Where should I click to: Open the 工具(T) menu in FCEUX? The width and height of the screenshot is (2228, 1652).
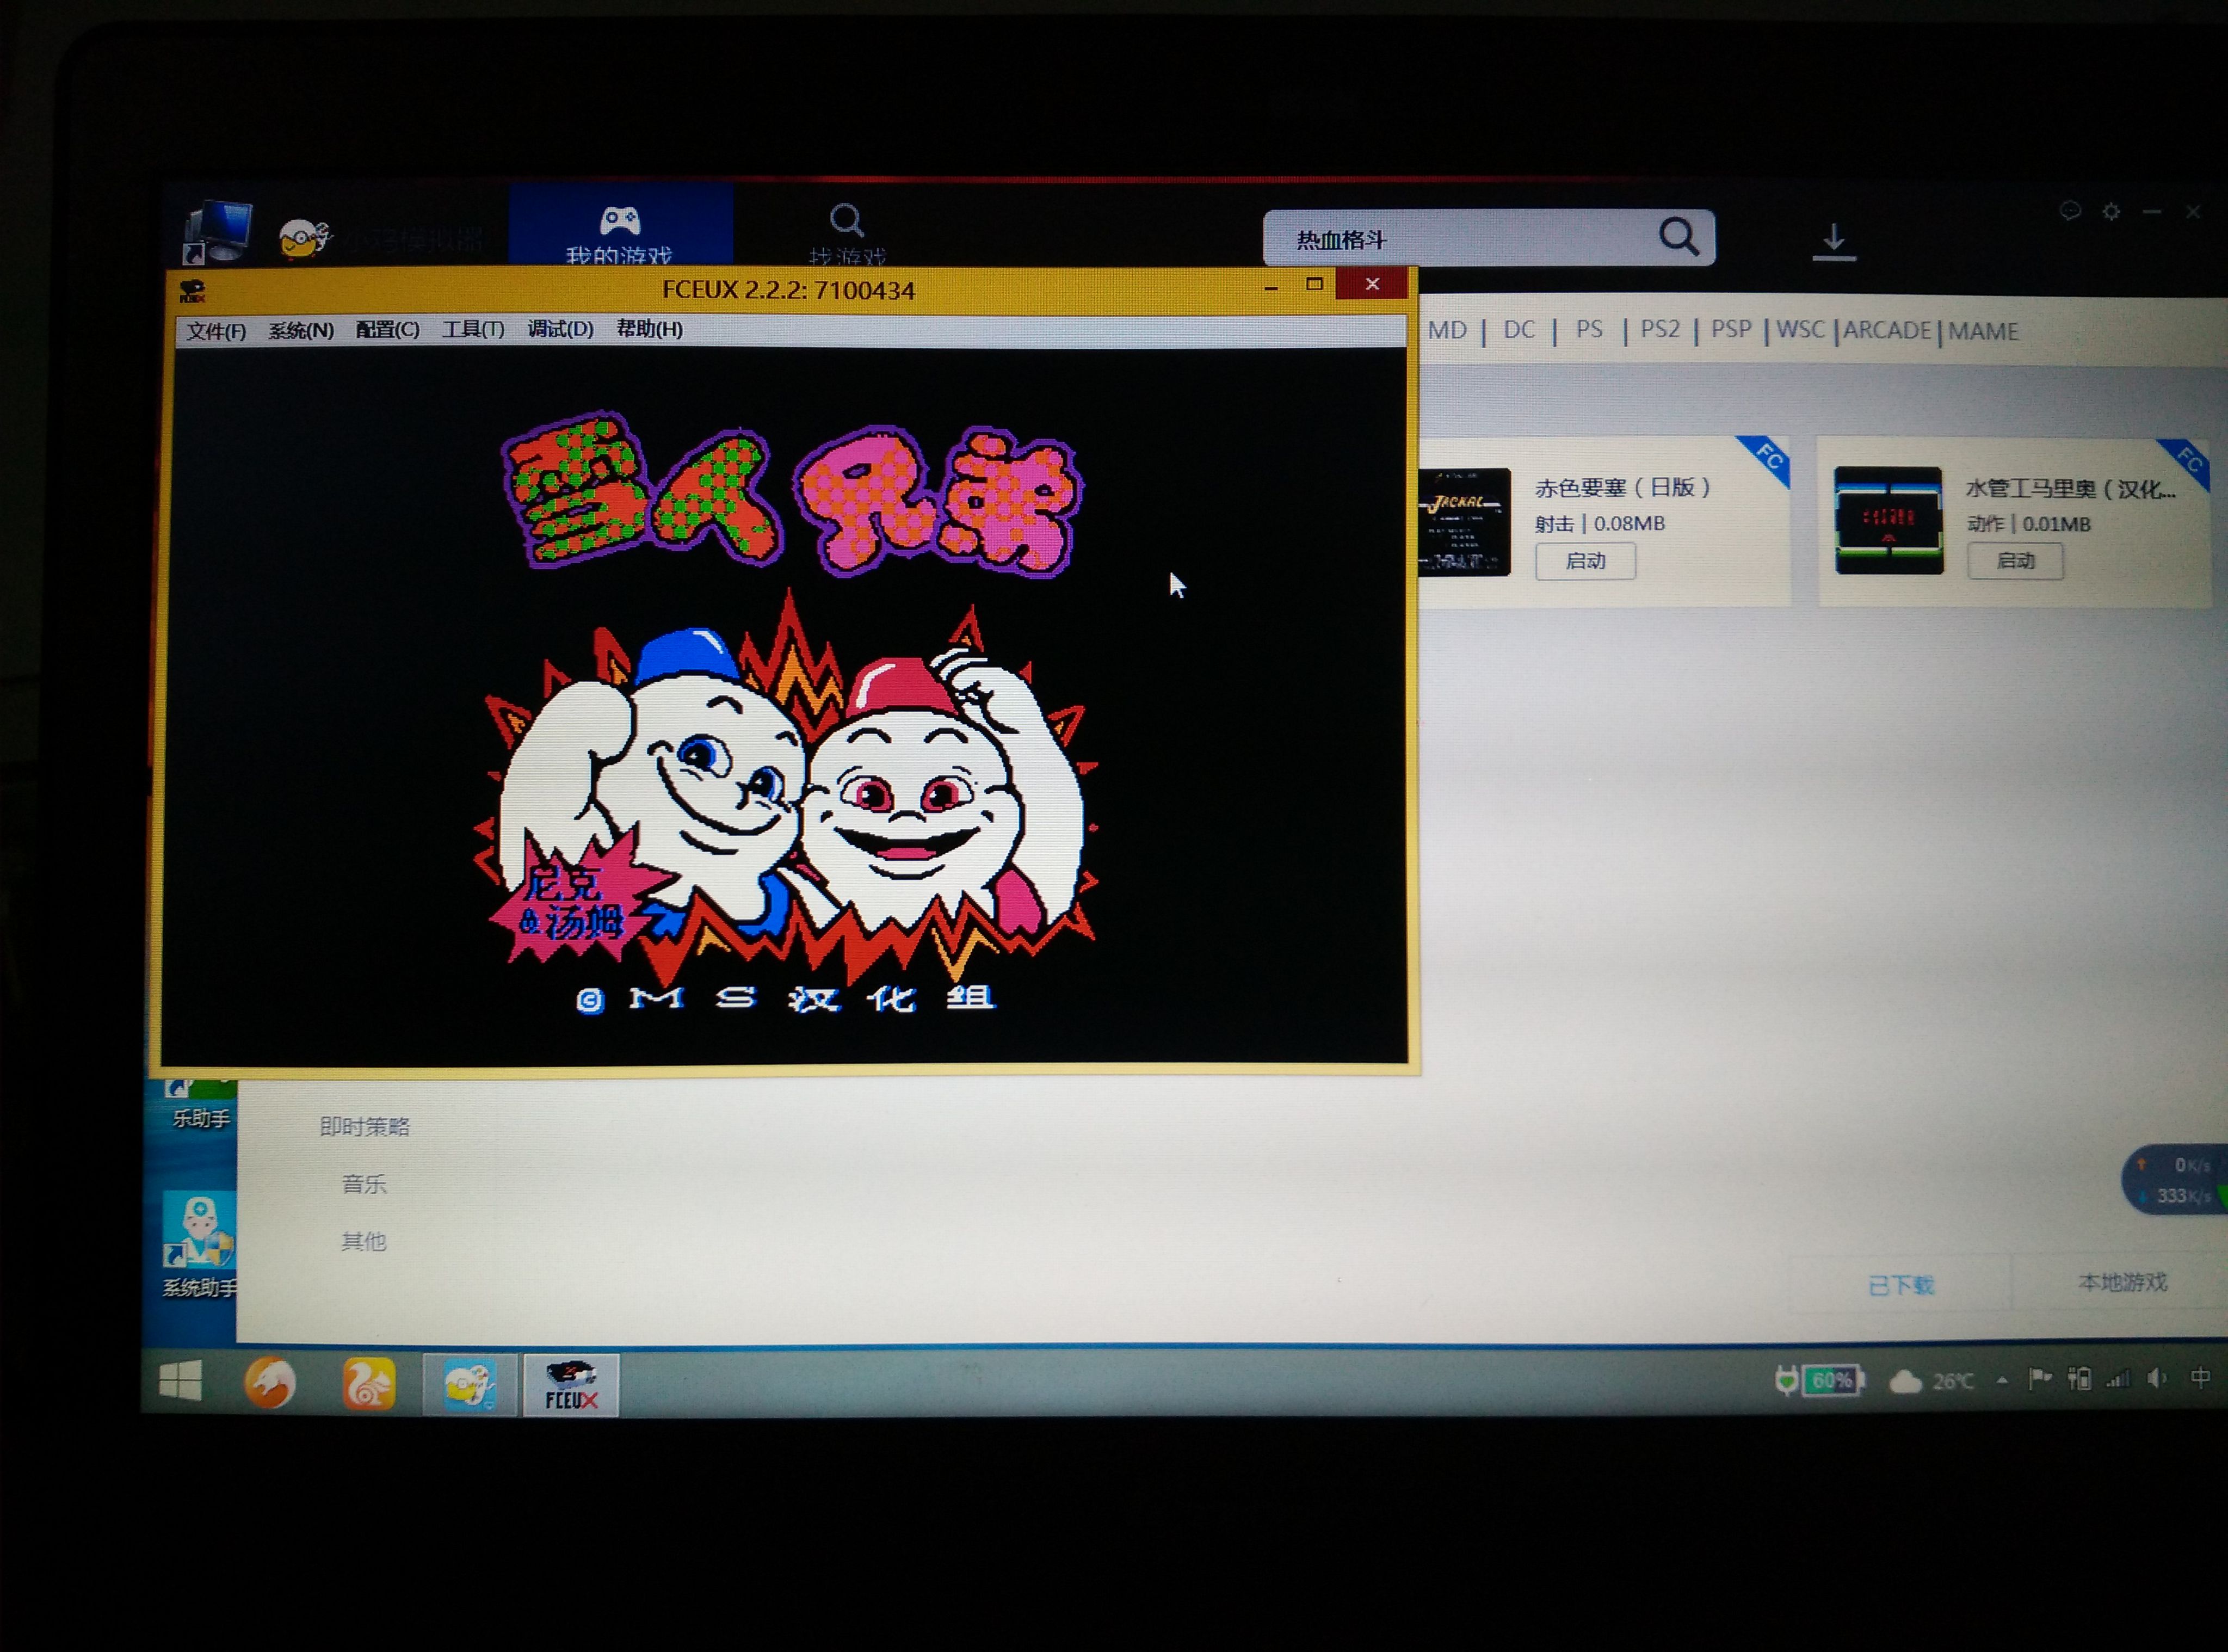(473, 329)
